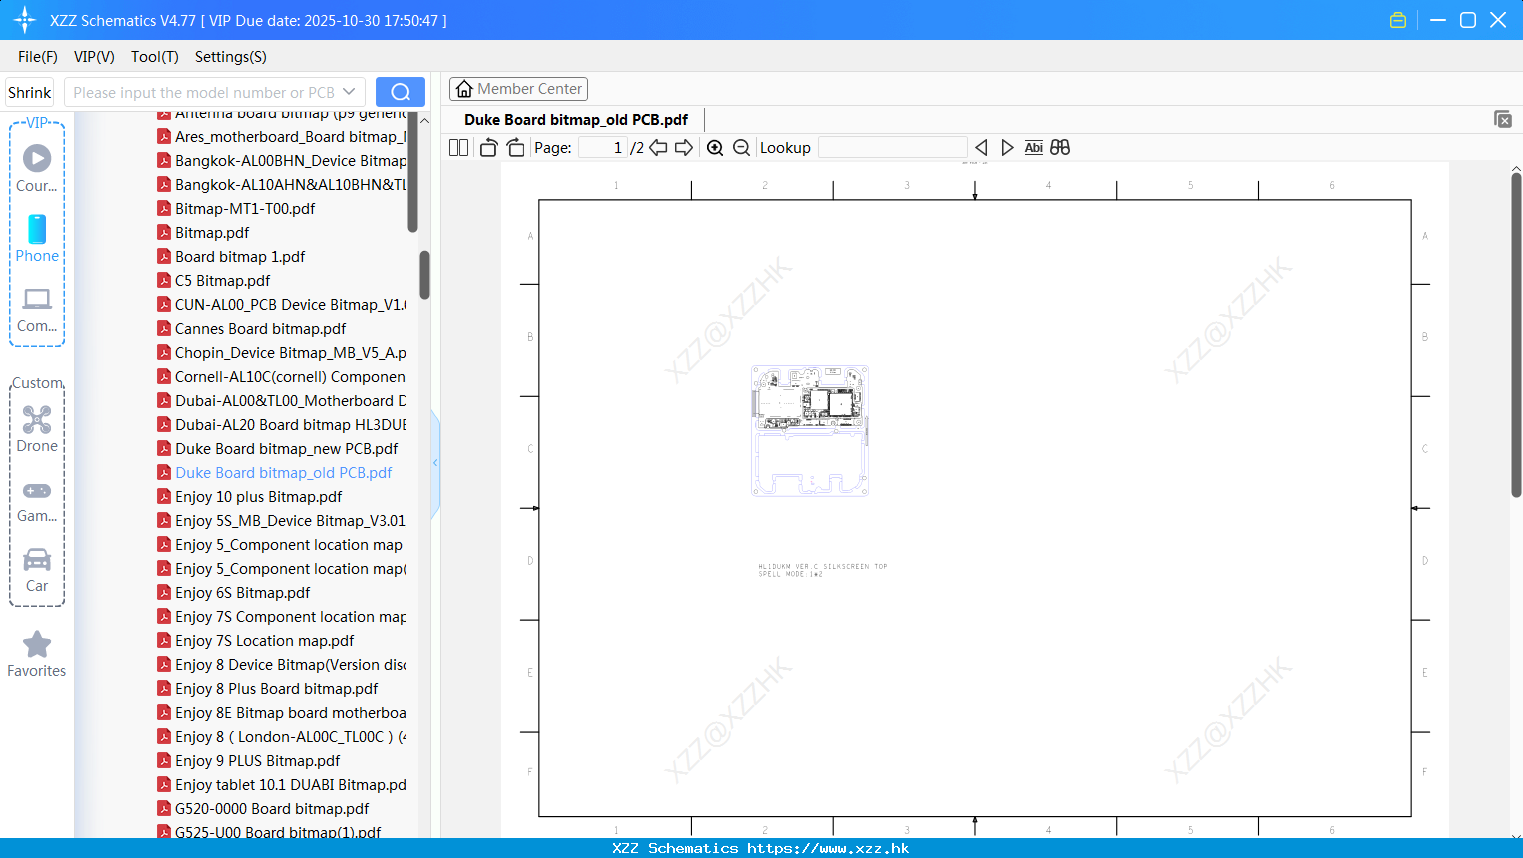Screen dimensions: 1523x858
Task: Click the blue search button
Action: [400, 92]
